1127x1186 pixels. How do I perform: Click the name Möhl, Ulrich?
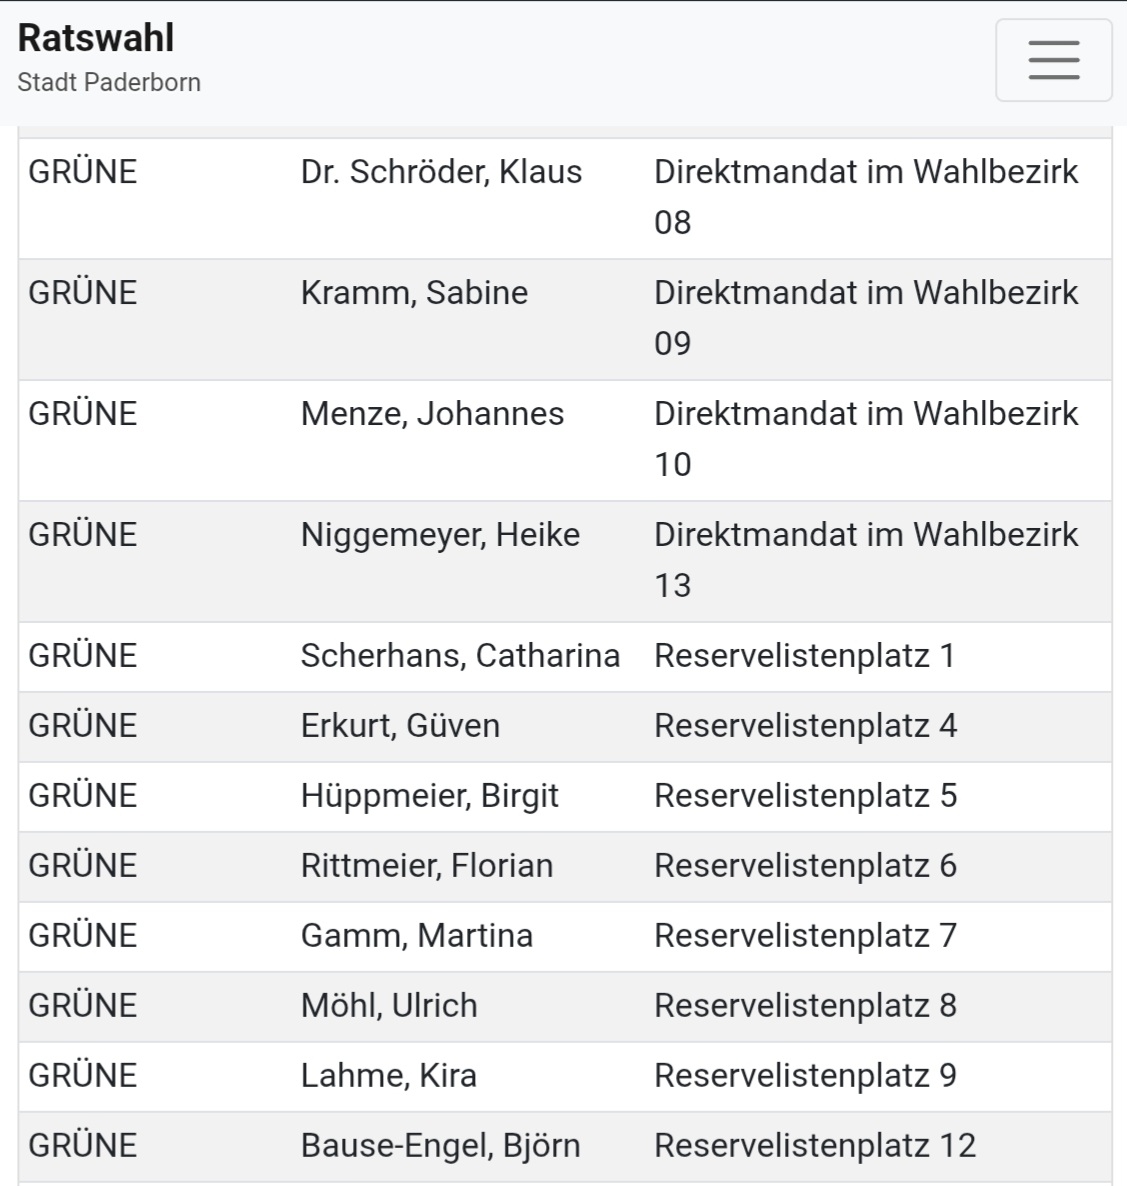pos(389,1006)
